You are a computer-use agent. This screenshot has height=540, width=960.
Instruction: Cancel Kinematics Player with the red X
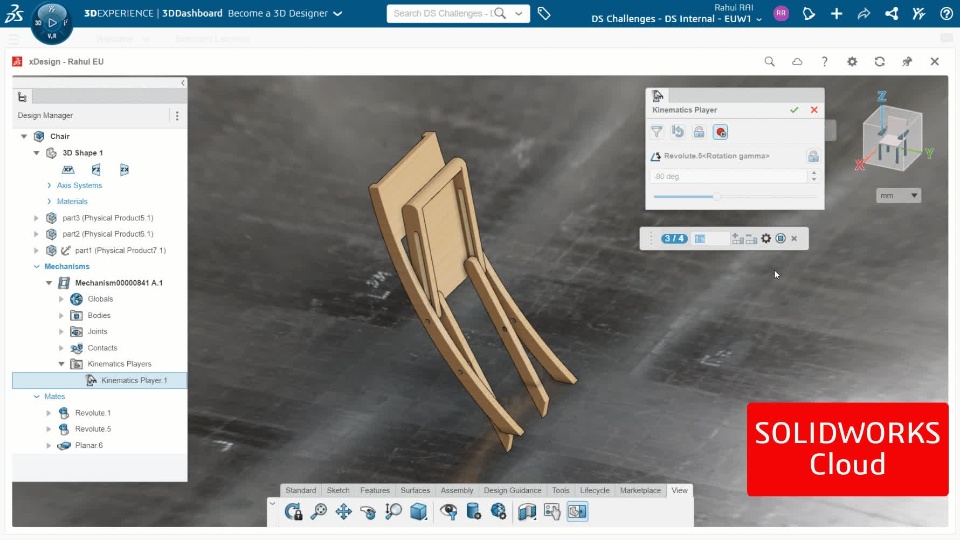(x=814, y=110)
